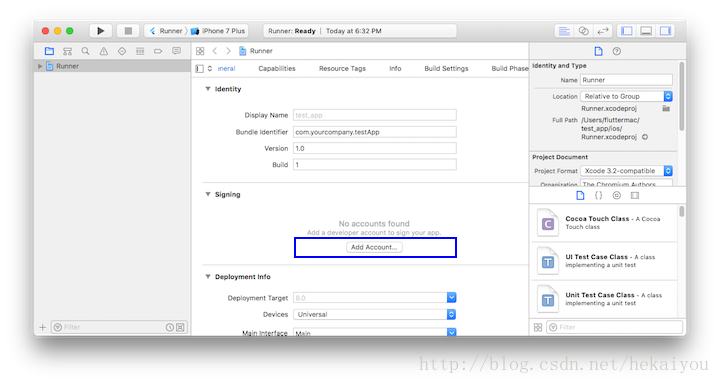The width and height of the screenshot is (720, 384).
Task: Click the navigator add (+) button
Action: pyautogui.click(x=43, y=327)
